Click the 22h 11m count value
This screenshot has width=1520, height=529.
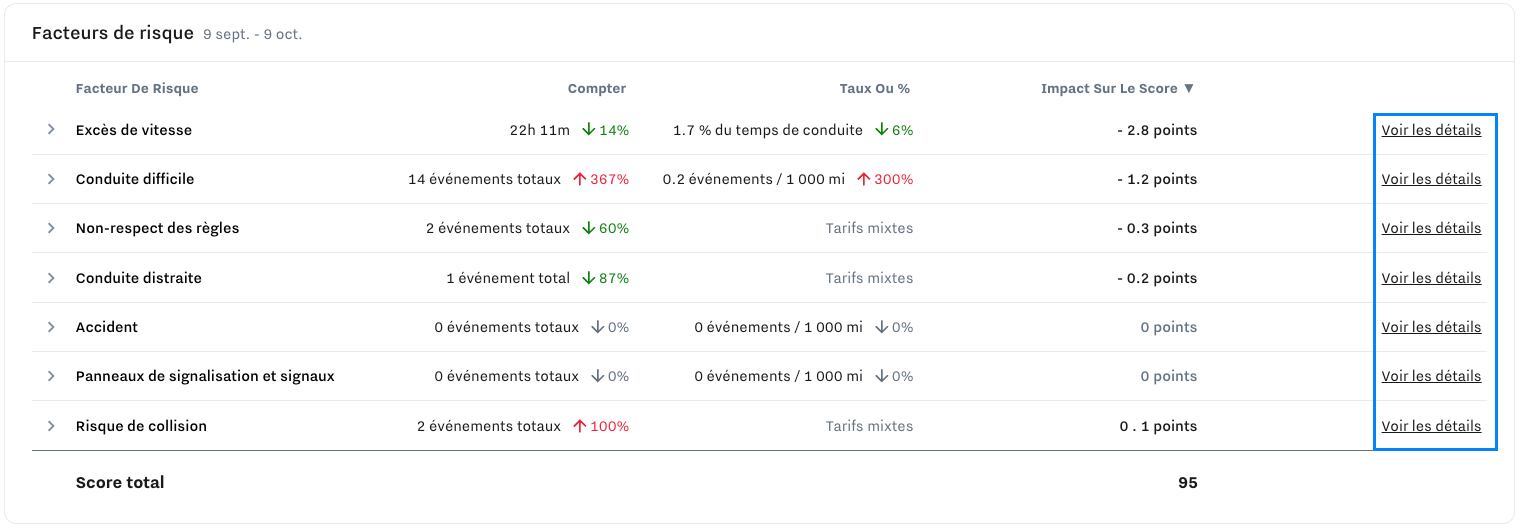pos(539,130)
